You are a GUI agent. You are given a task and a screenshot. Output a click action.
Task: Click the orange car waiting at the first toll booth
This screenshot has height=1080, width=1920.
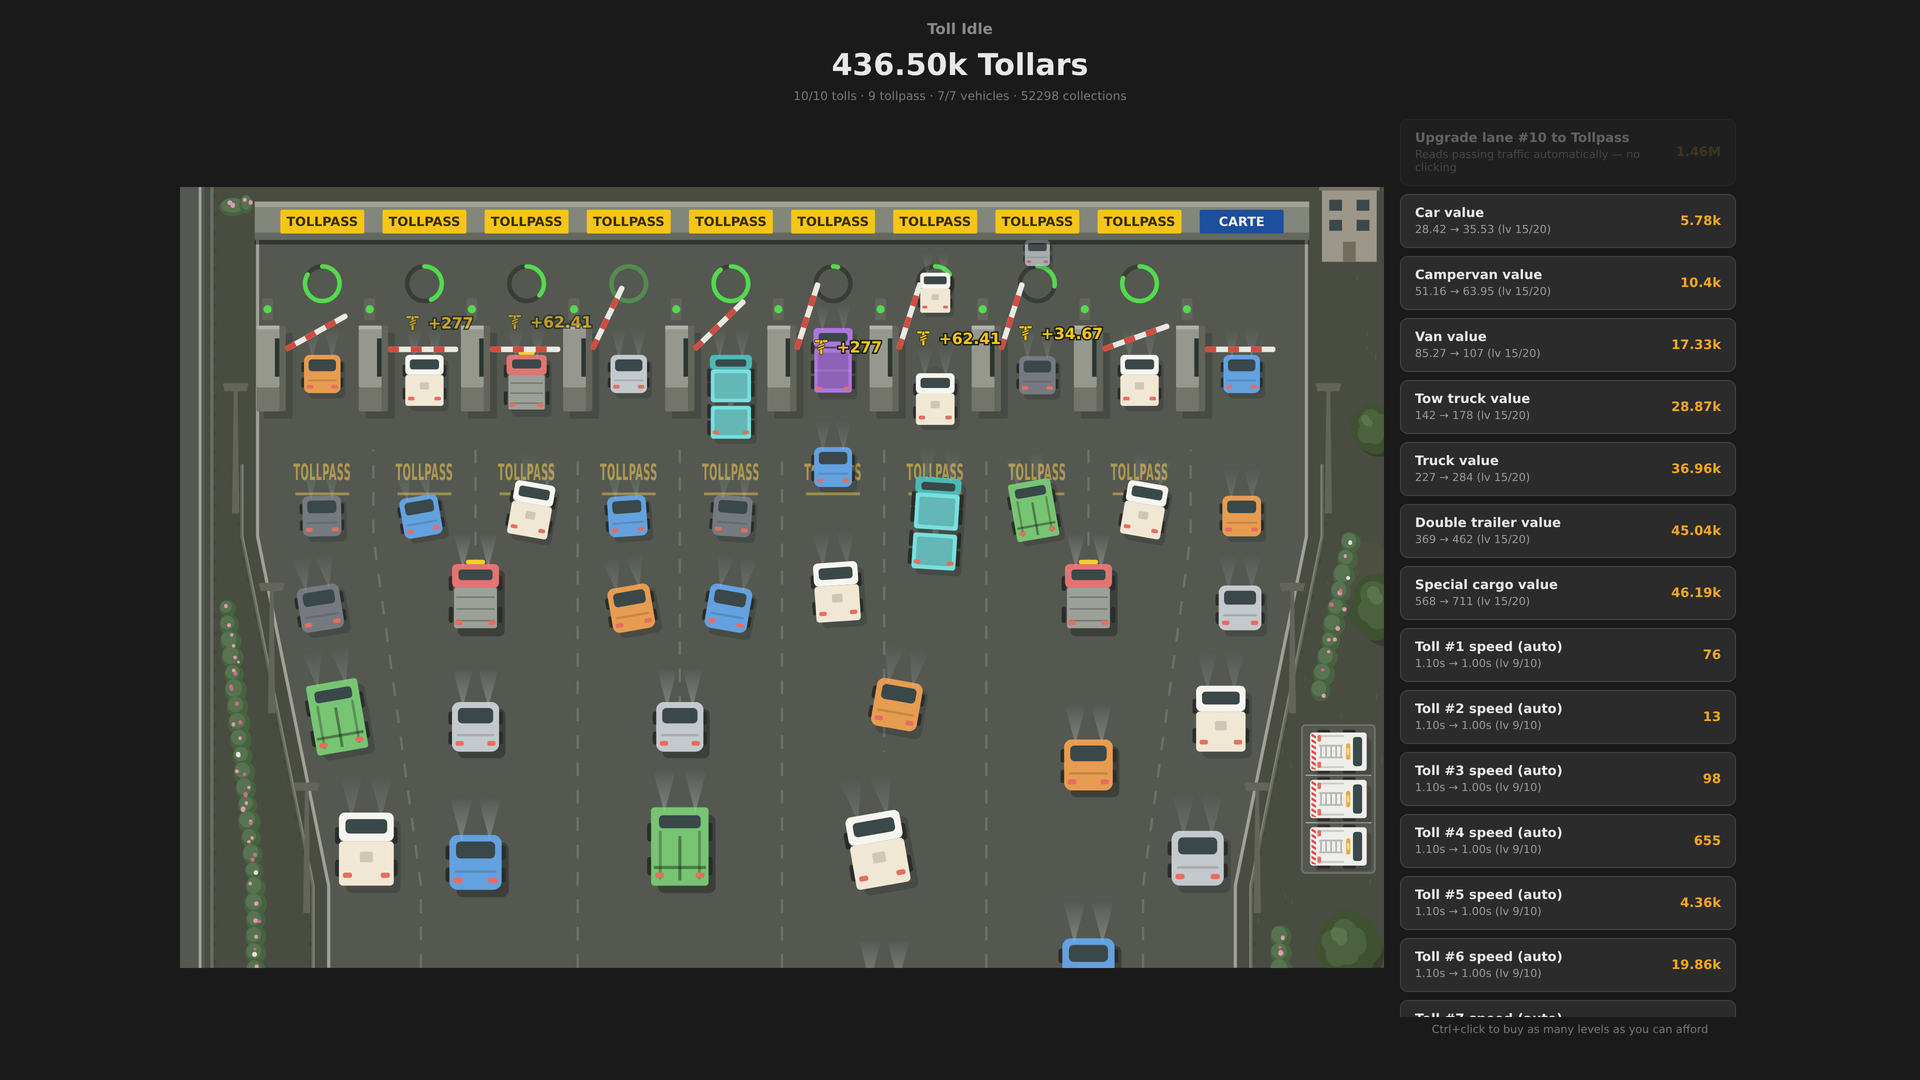click(x=322, y=374)
